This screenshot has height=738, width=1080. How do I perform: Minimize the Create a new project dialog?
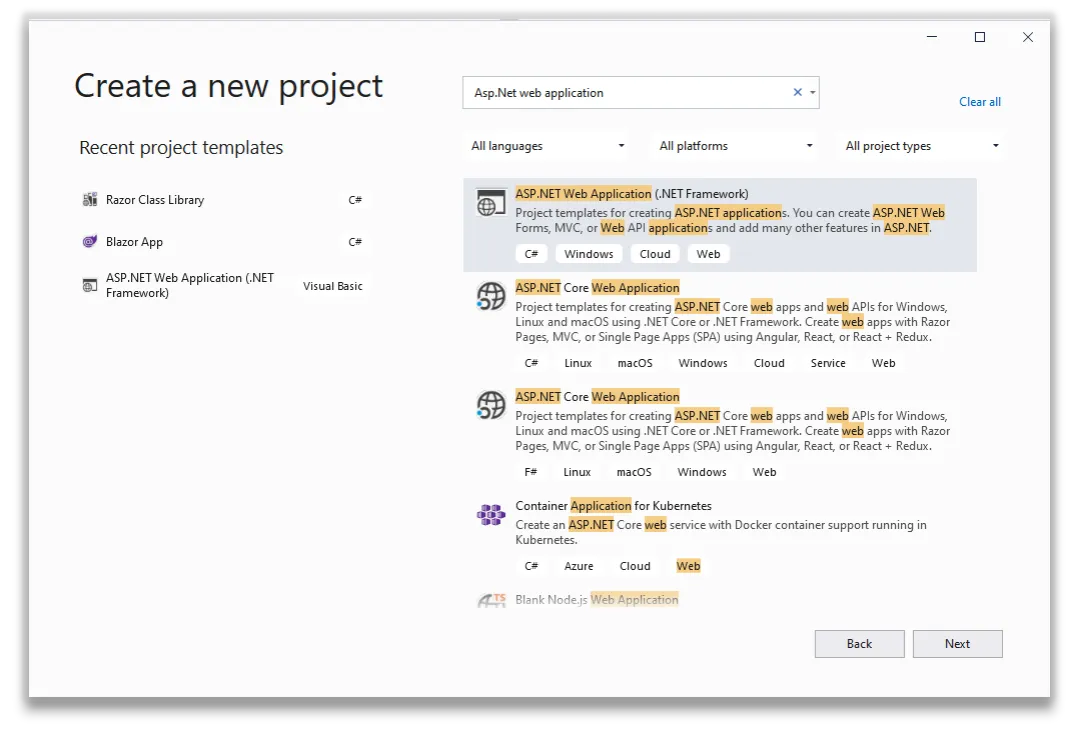932,37
